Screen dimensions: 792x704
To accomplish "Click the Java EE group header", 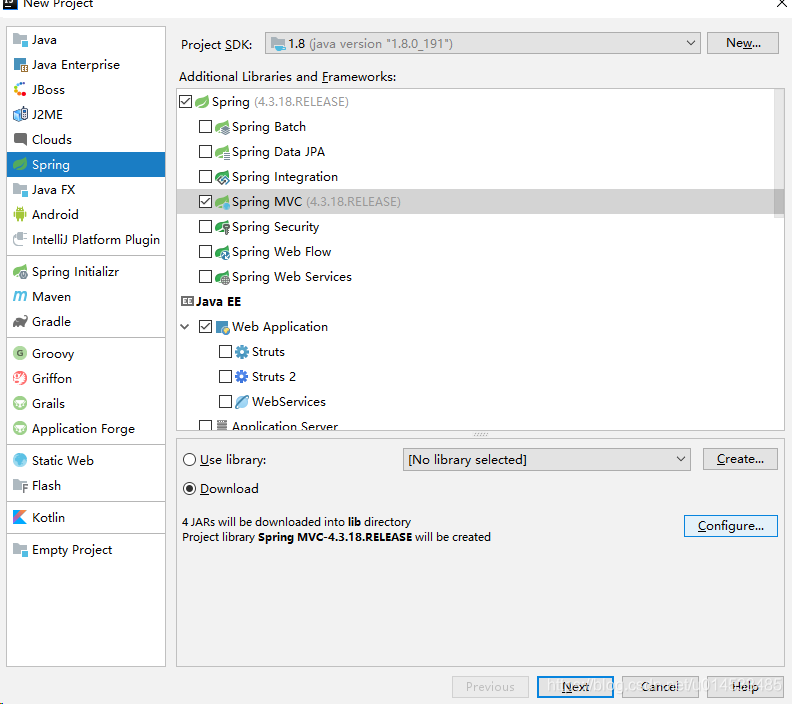I will pyautogui.click(x=211, y=301).
